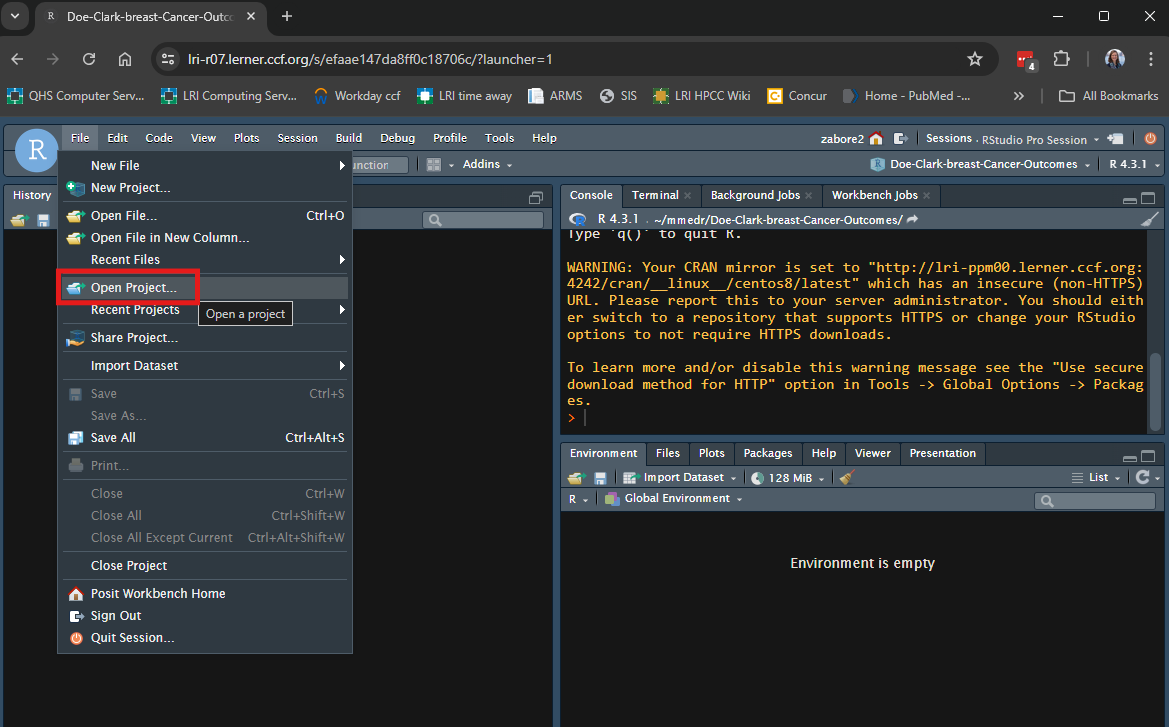Click the console input prompt line
The width and height of the screenshot is (1169, 727).
point(855,418)
